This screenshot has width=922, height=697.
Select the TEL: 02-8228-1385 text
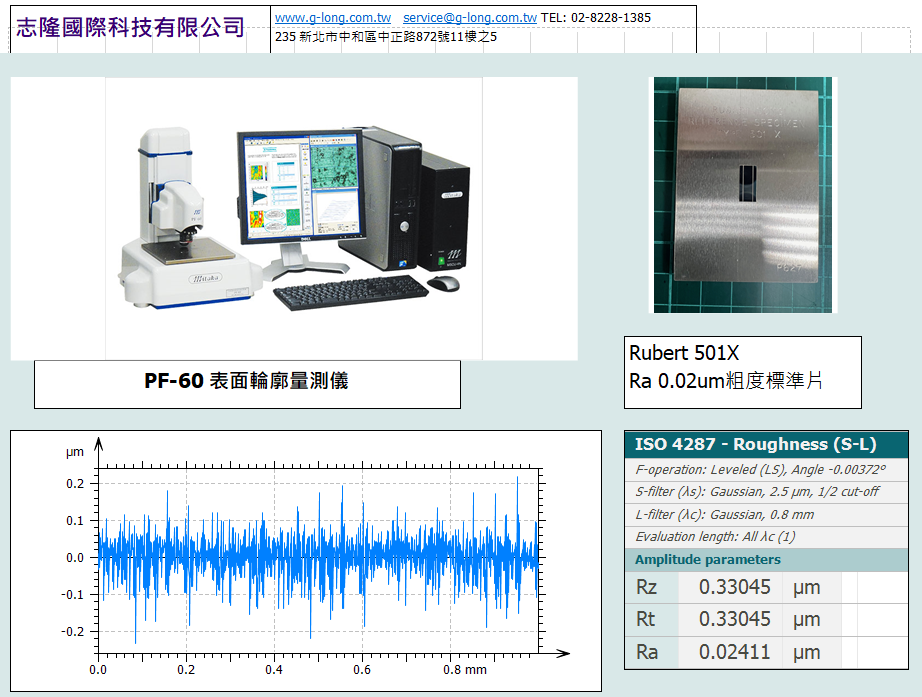tap(596, 18)
